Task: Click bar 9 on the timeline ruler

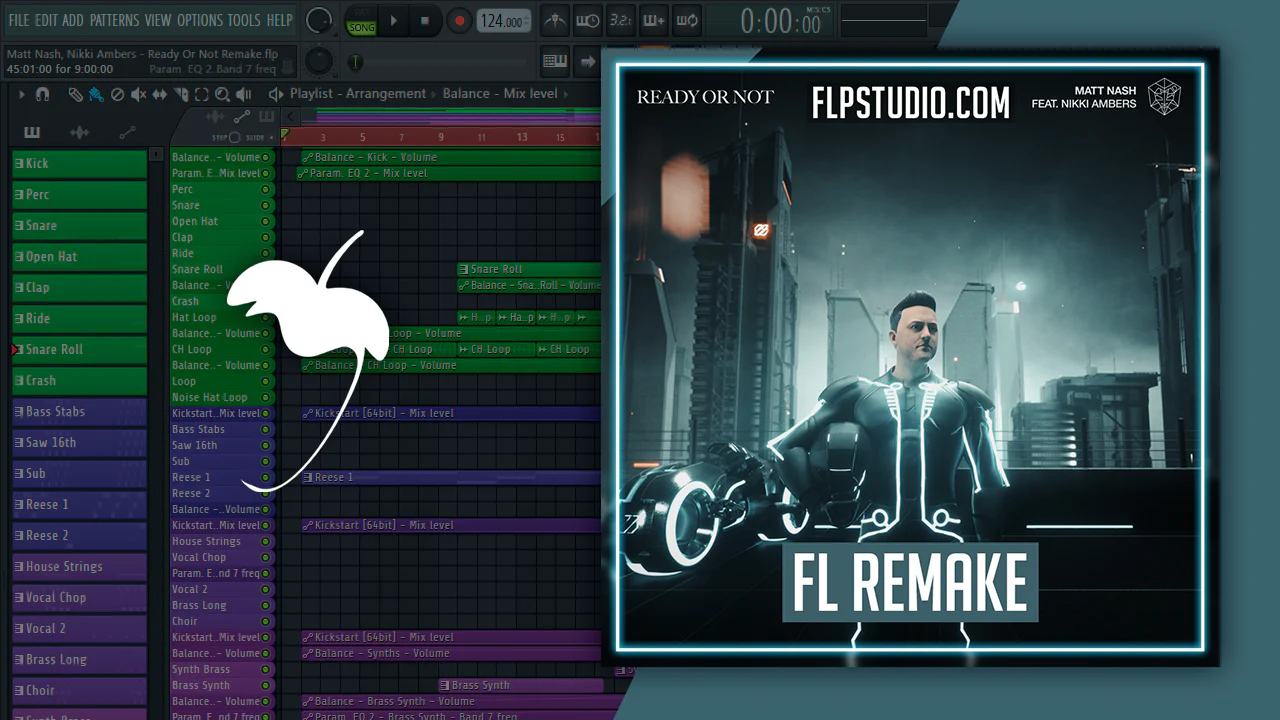Action: pyautogui.click(x=440, y=137)
